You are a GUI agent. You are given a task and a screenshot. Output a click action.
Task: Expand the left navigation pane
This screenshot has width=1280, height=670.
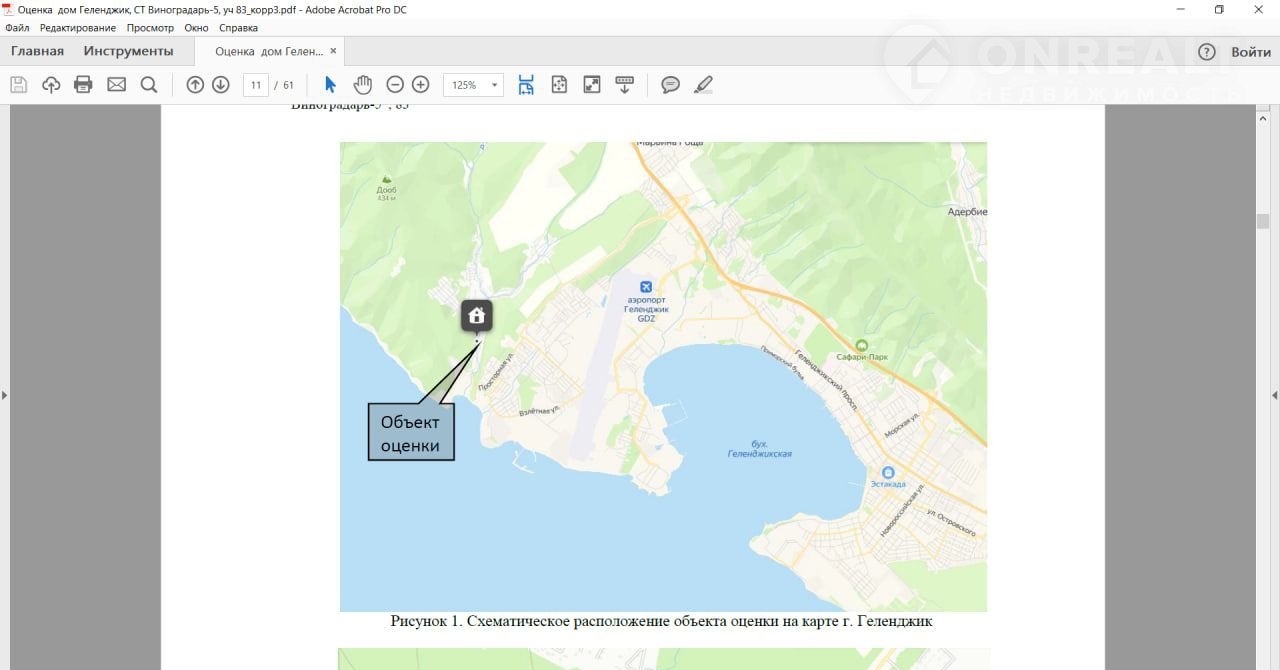click(5, 395)
